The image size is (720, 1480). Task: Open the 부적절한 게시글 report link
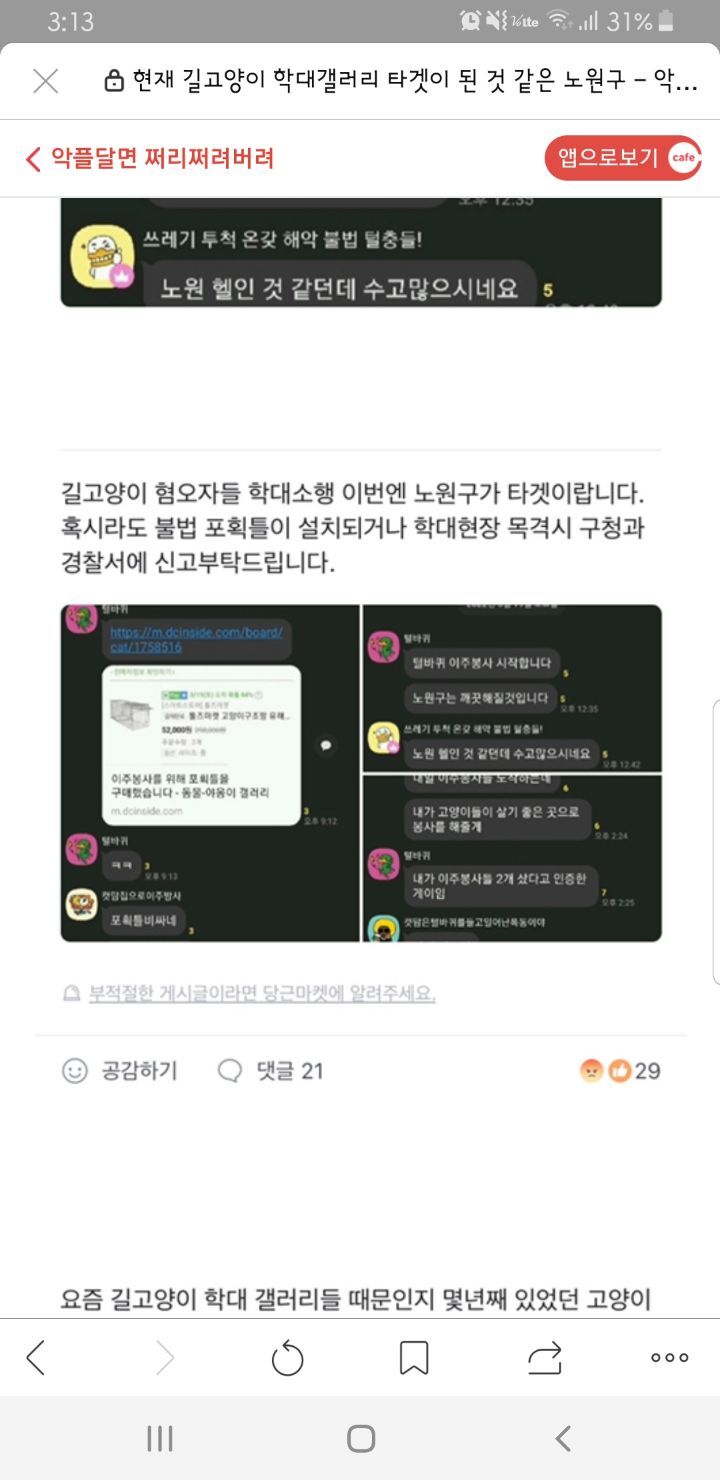(x=261, y=994)
